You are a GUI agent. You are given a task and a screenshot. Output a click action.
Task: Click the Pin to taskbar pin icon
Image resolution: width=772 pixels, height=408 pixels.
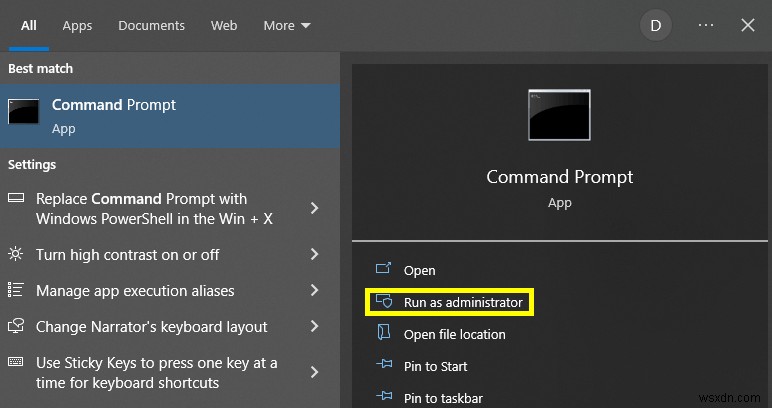pyautogui.click(x=382, y=398)
